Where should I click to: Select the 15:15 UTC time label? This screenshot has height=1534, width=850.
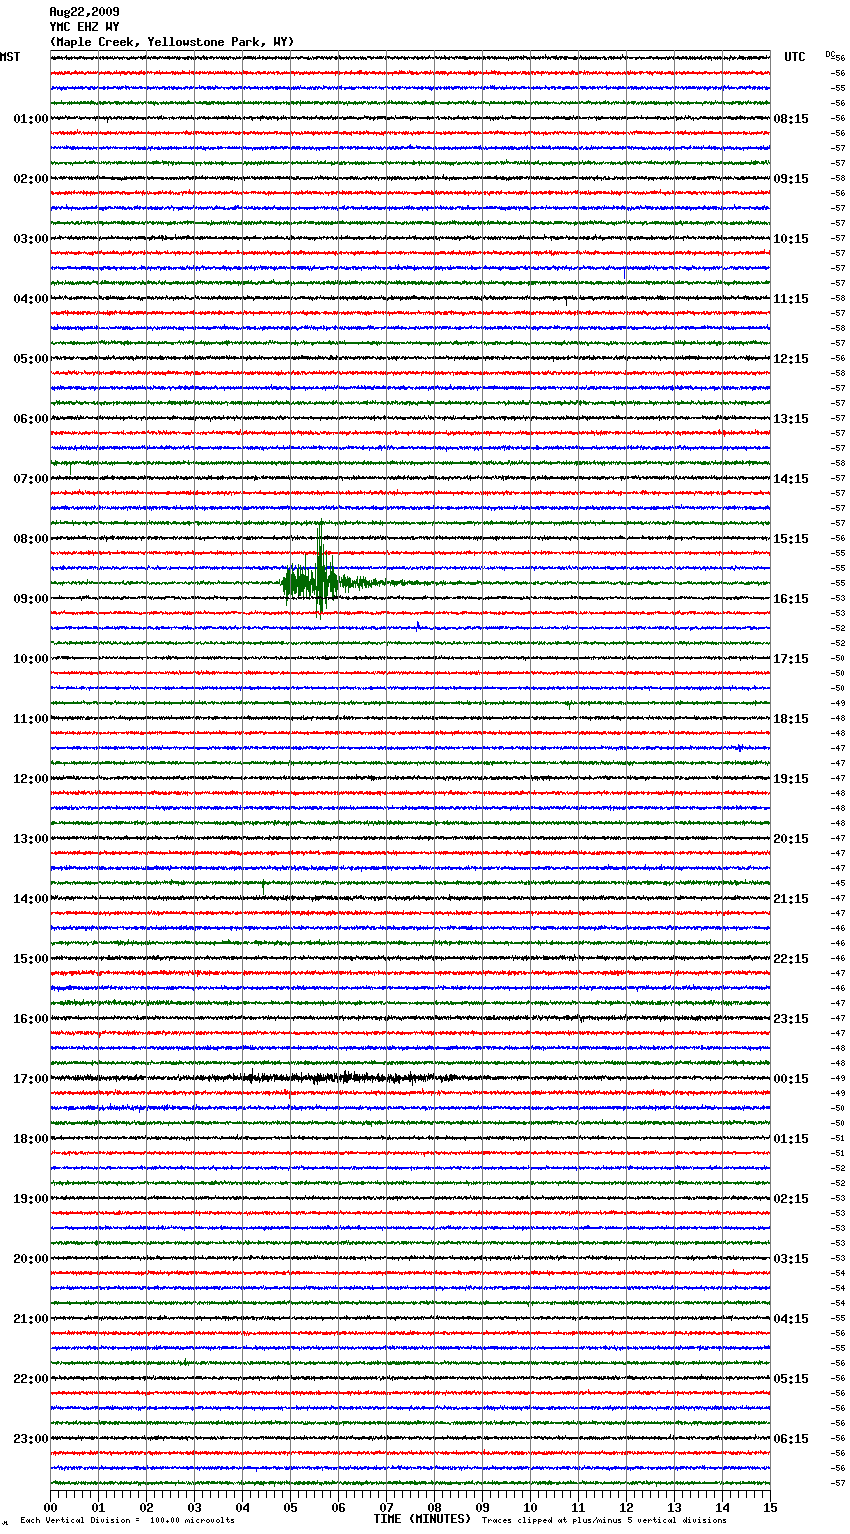pos(791,539)
